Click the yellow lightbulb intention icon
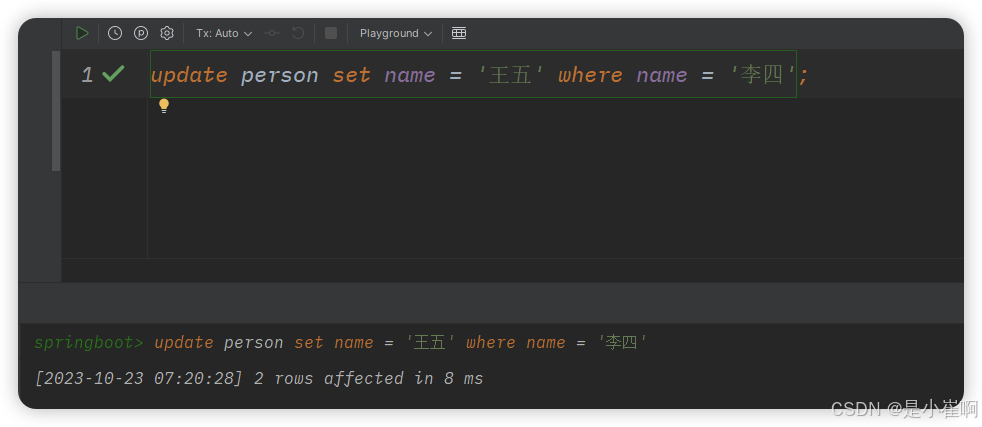The width and height of the screenshot is (982, 427). point(164,106)
